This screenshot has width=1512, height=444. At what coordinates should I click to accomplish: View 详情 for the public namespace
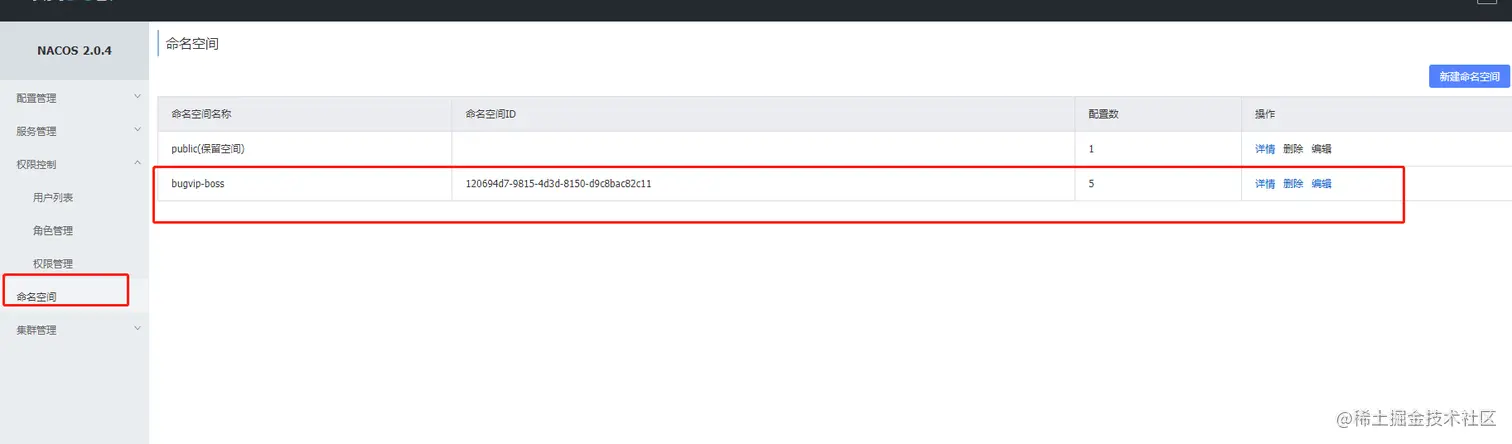(x=1265, y=149)
